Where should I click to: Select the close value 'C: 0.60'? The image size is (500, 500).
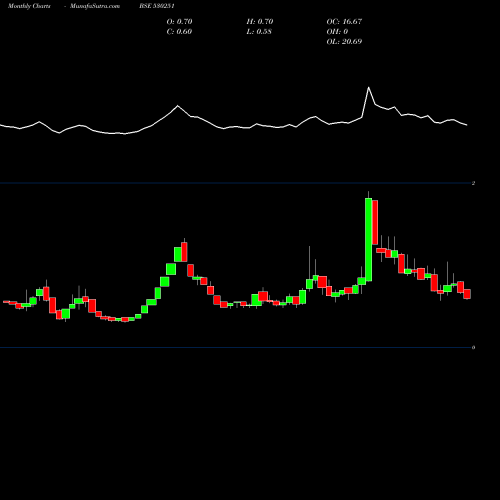click(x=179, y=31)
